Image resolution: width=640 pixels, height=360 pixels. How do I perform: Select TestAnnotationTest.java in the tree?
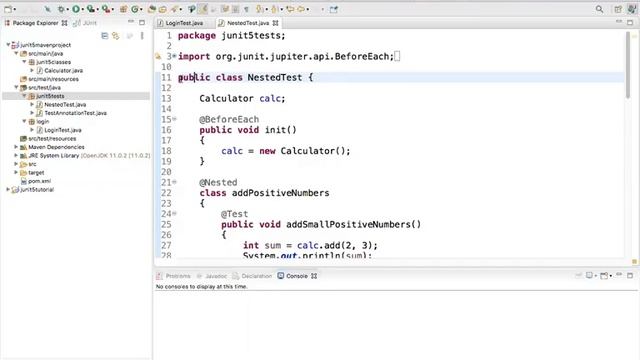(x=76, y=113)
